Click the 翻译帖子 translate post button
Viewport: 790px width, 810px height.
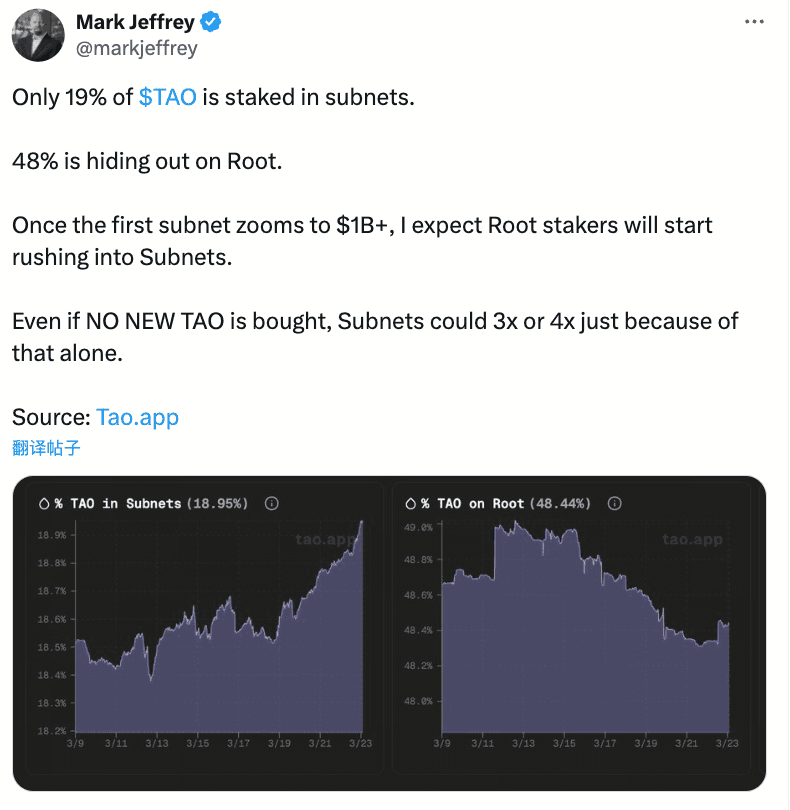click(x=46, y=447)
